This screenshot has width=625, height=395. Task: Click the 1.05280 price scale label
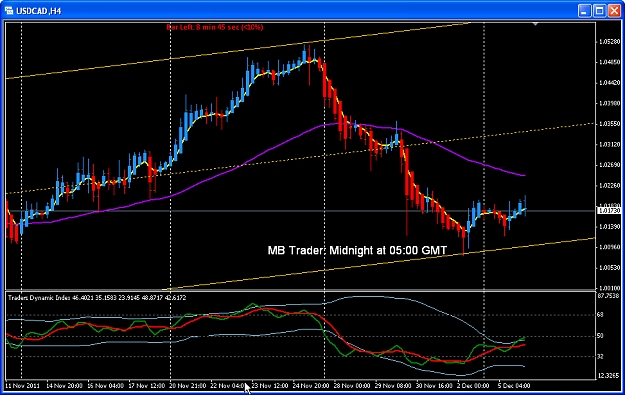[x=610, y=41]
